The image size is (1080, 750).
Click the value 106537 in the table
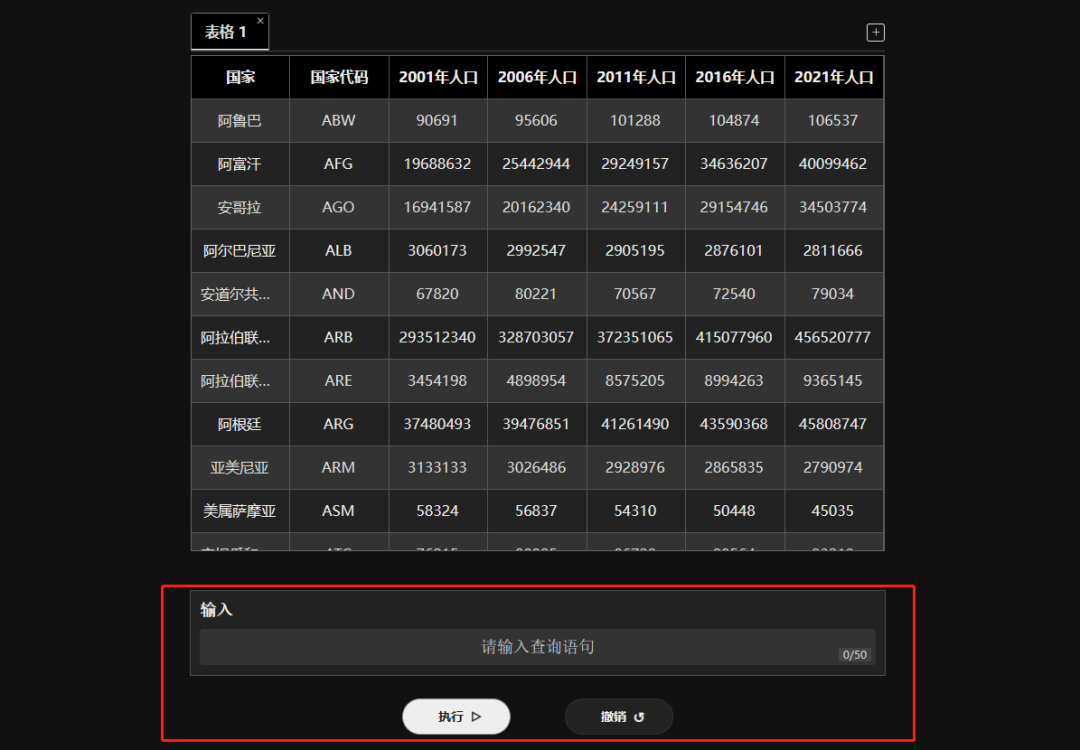tap(833, 121)
